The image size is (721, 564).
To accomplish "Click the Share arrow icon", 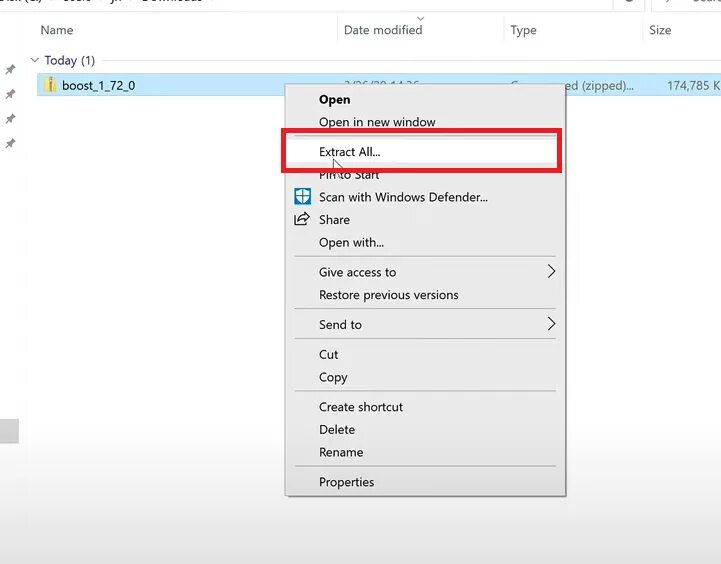I will [302, 219].
